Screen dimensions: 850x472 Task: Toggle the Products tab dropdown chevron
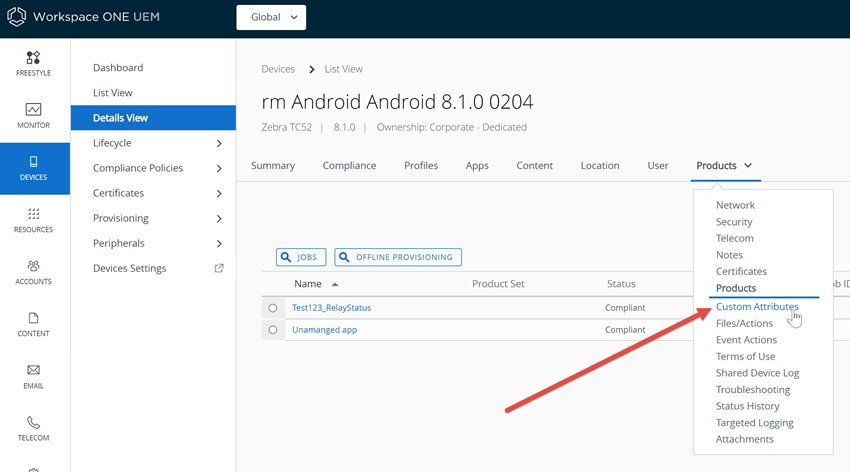(748, 165)
